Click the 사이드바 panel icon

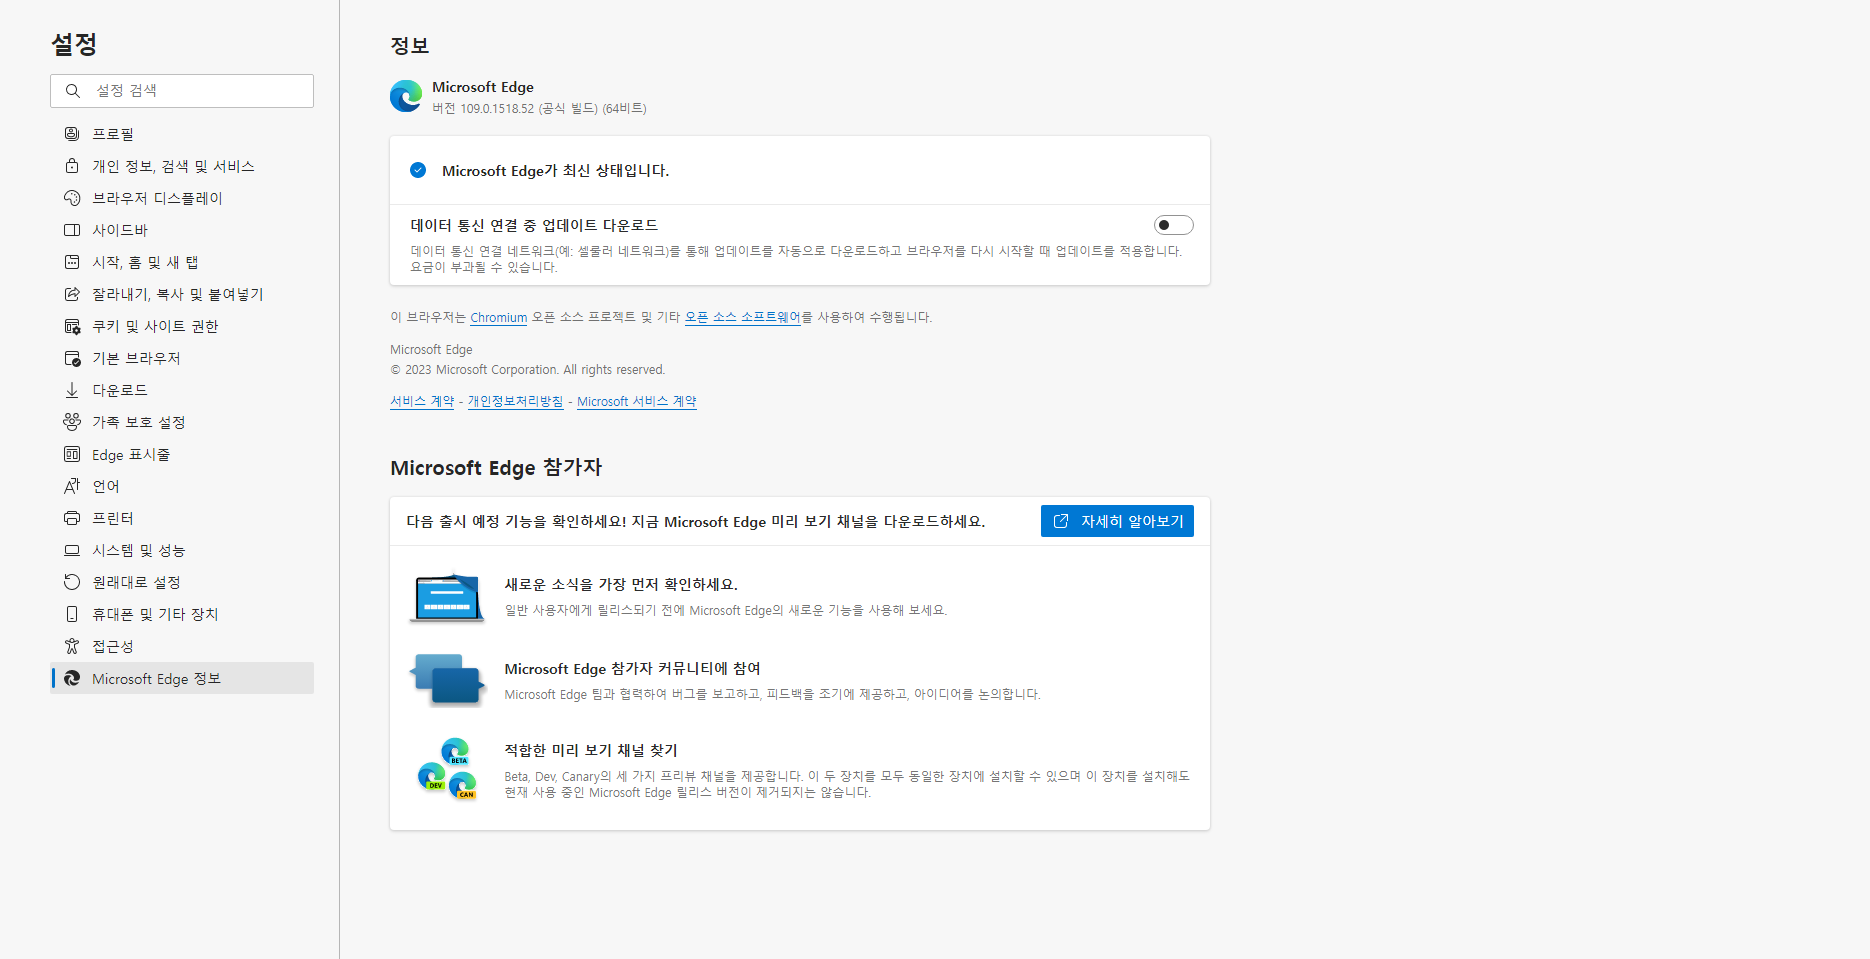[72, 230]
